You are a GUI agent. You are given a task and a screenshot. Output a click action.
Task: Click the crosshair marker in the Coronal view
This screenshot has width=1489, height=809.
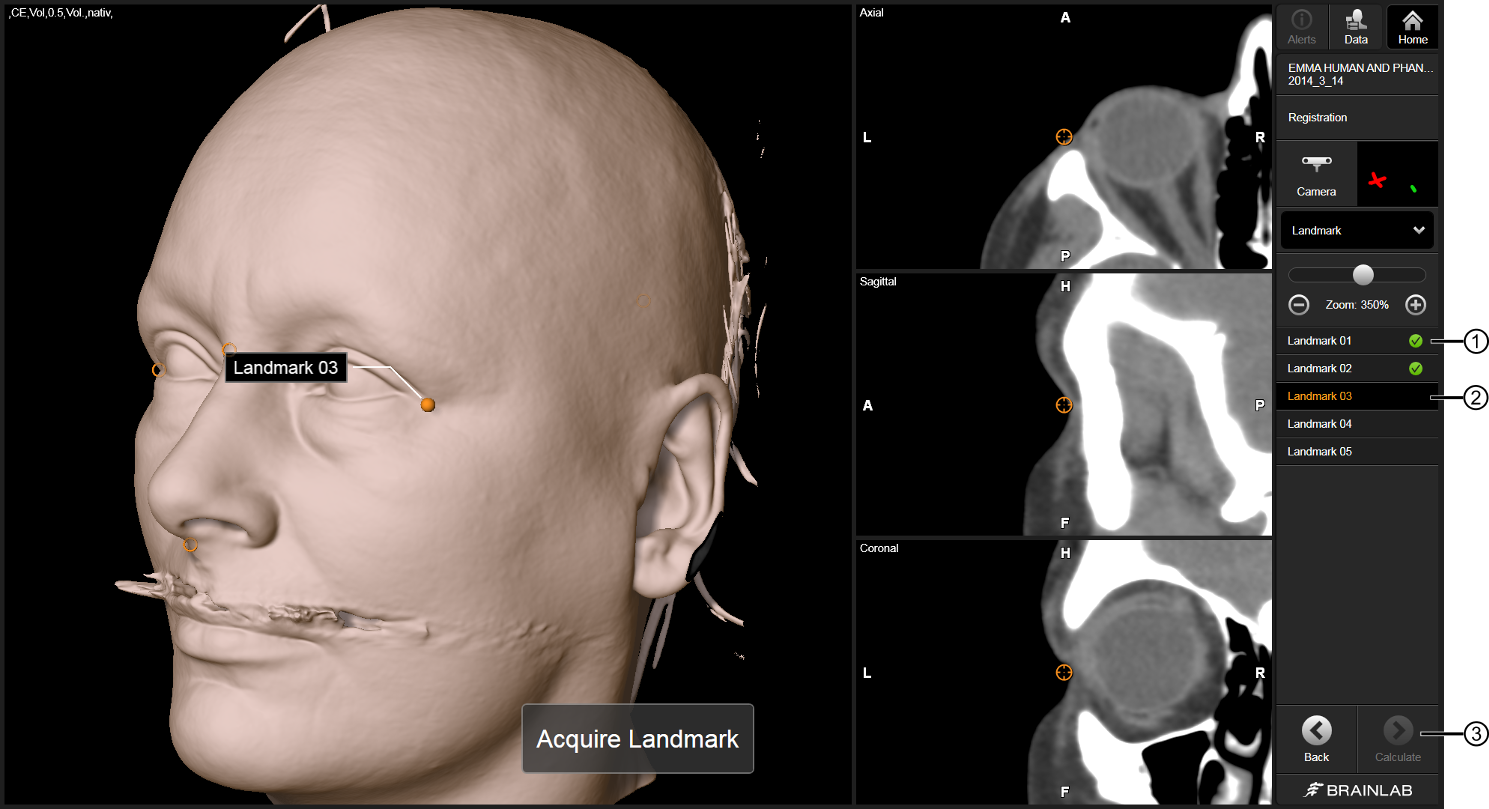click(x=1064, y=672)
